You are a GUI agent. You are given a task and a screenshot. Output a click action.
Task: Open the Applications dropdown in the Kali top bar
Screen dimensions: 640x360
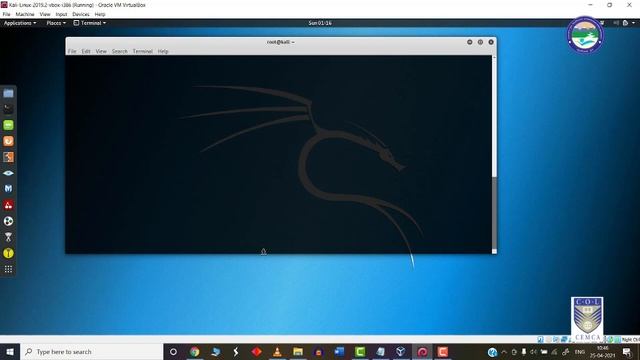[20, 23]
